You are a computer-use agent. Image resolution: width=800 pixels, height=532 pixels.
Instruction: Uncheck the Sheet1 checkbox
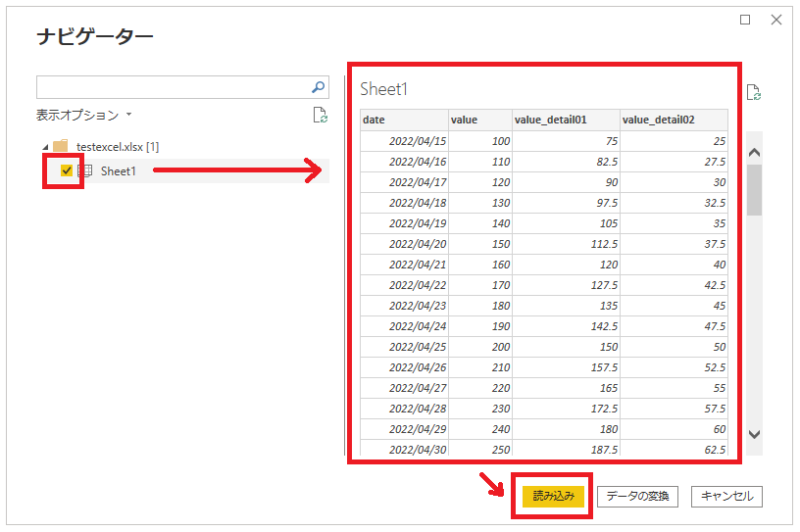66,171
